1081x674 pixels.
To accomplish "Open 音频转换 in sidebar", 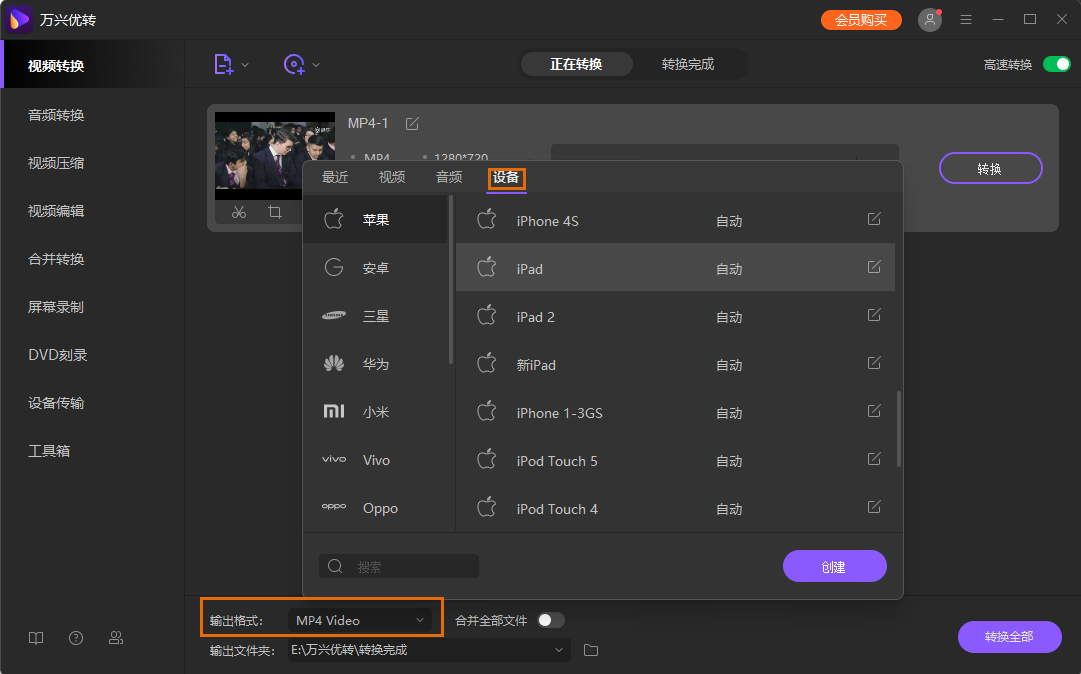I will (56, 115).
